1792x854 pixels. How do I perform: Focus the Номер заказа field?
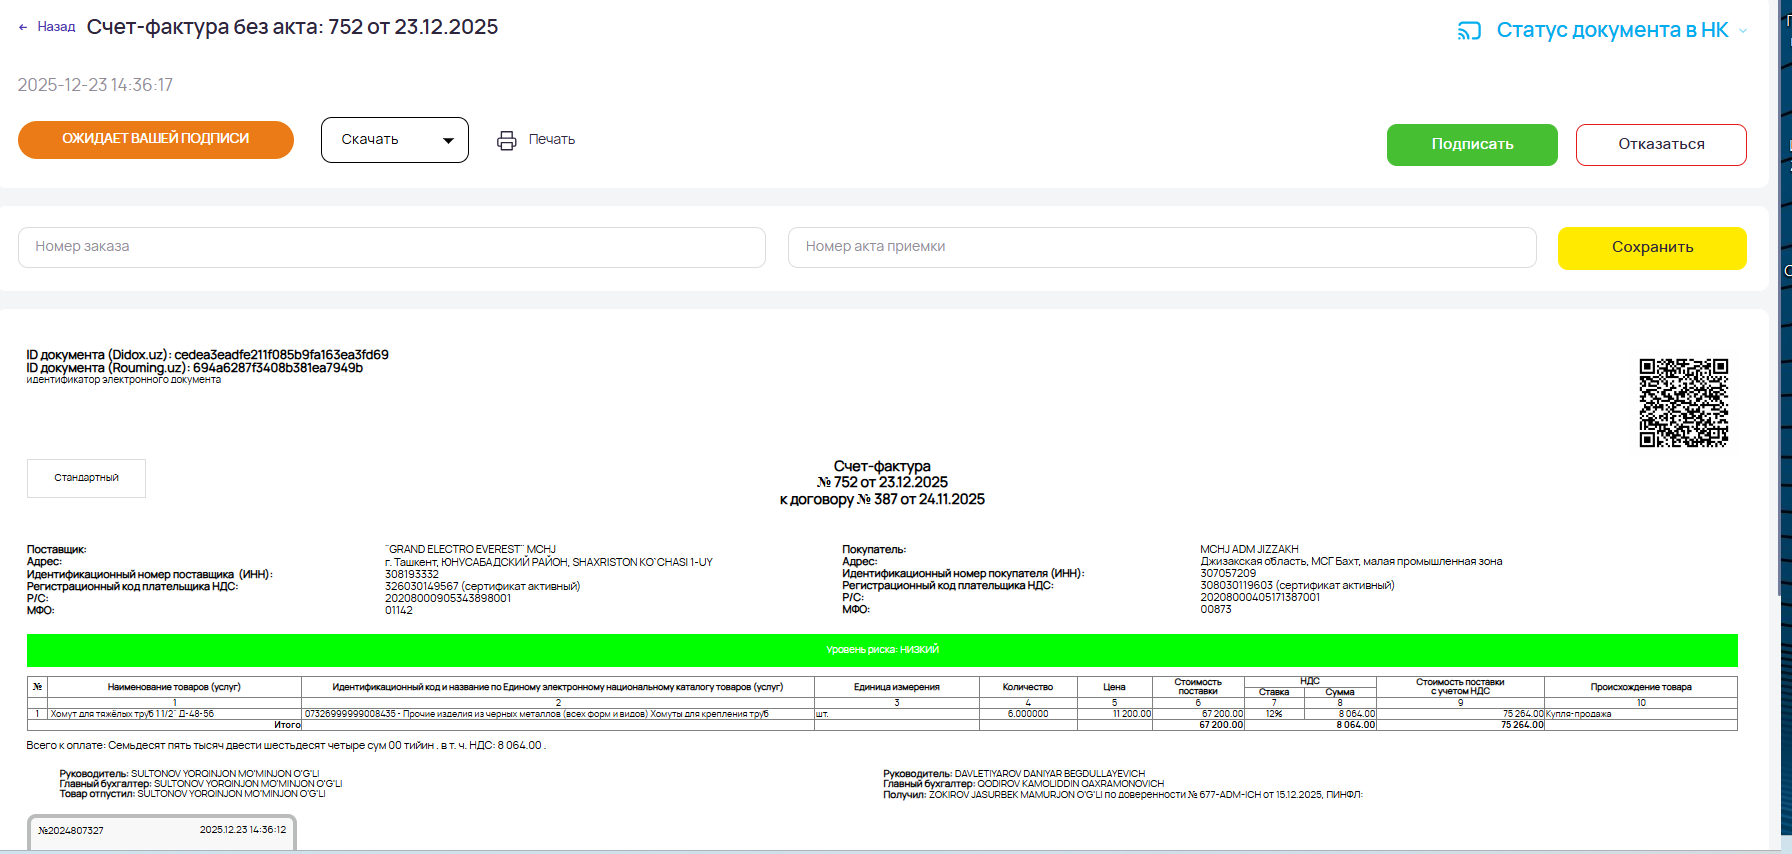[x=392, y=247]
